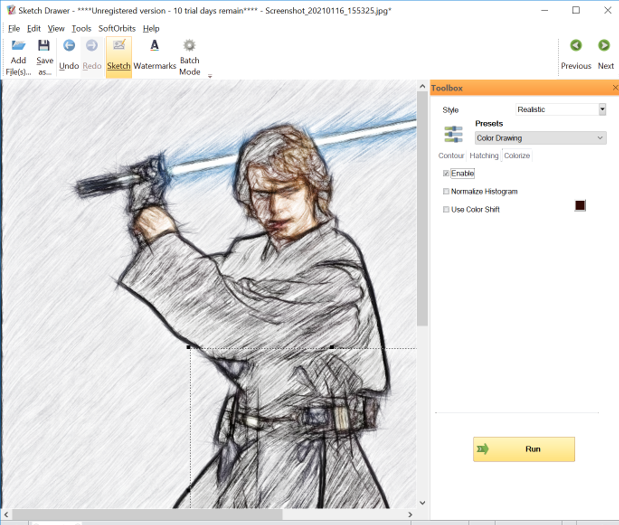The height and width of the screenshot is (525, 619).
Task: Minimize the Sketch Drawer window
Action: point(545,10)
